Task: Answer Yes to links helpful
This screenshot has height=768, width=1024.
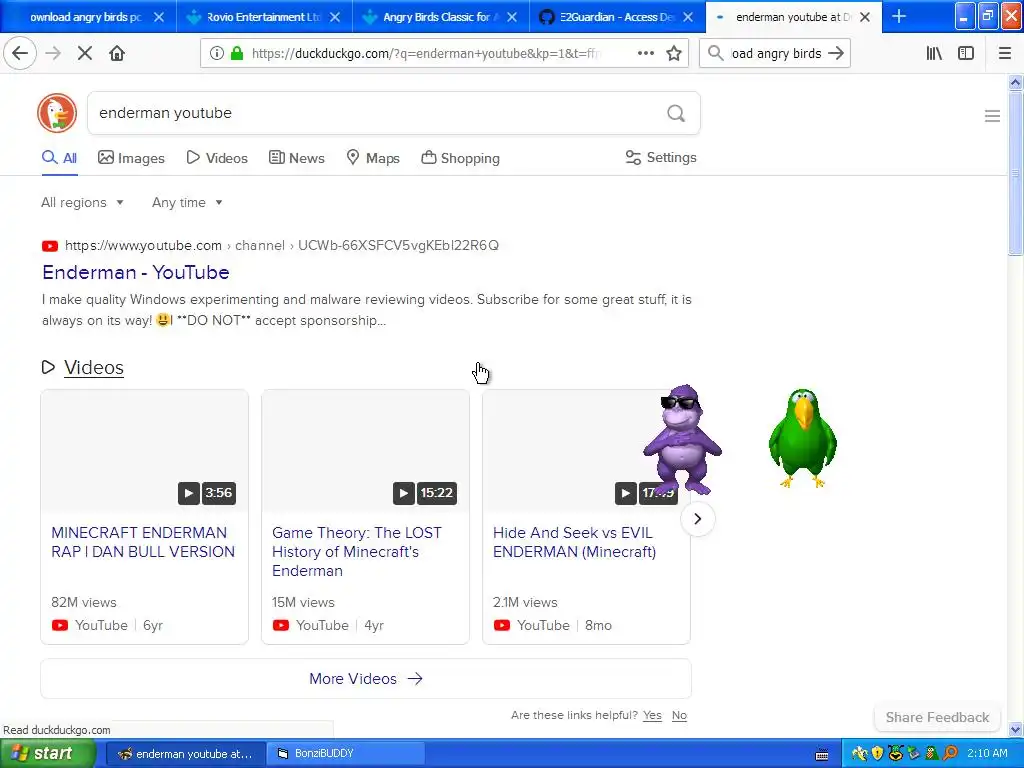Action: [652, 715]
